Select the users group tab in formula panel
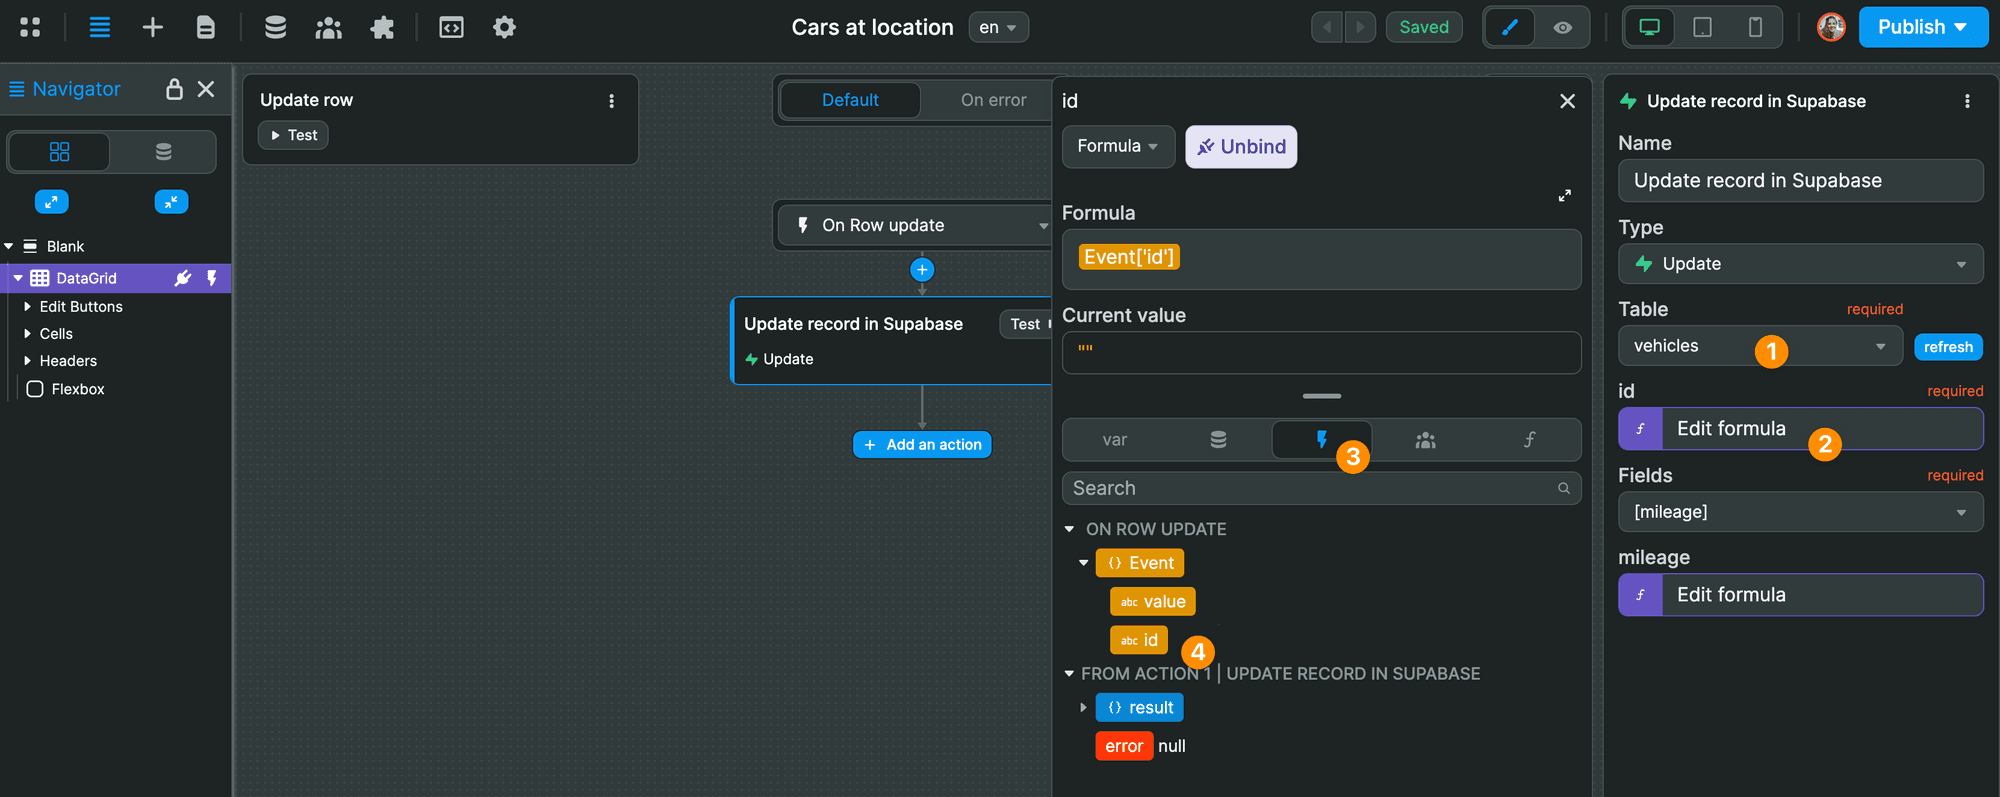 click(x=1425, y=440)
